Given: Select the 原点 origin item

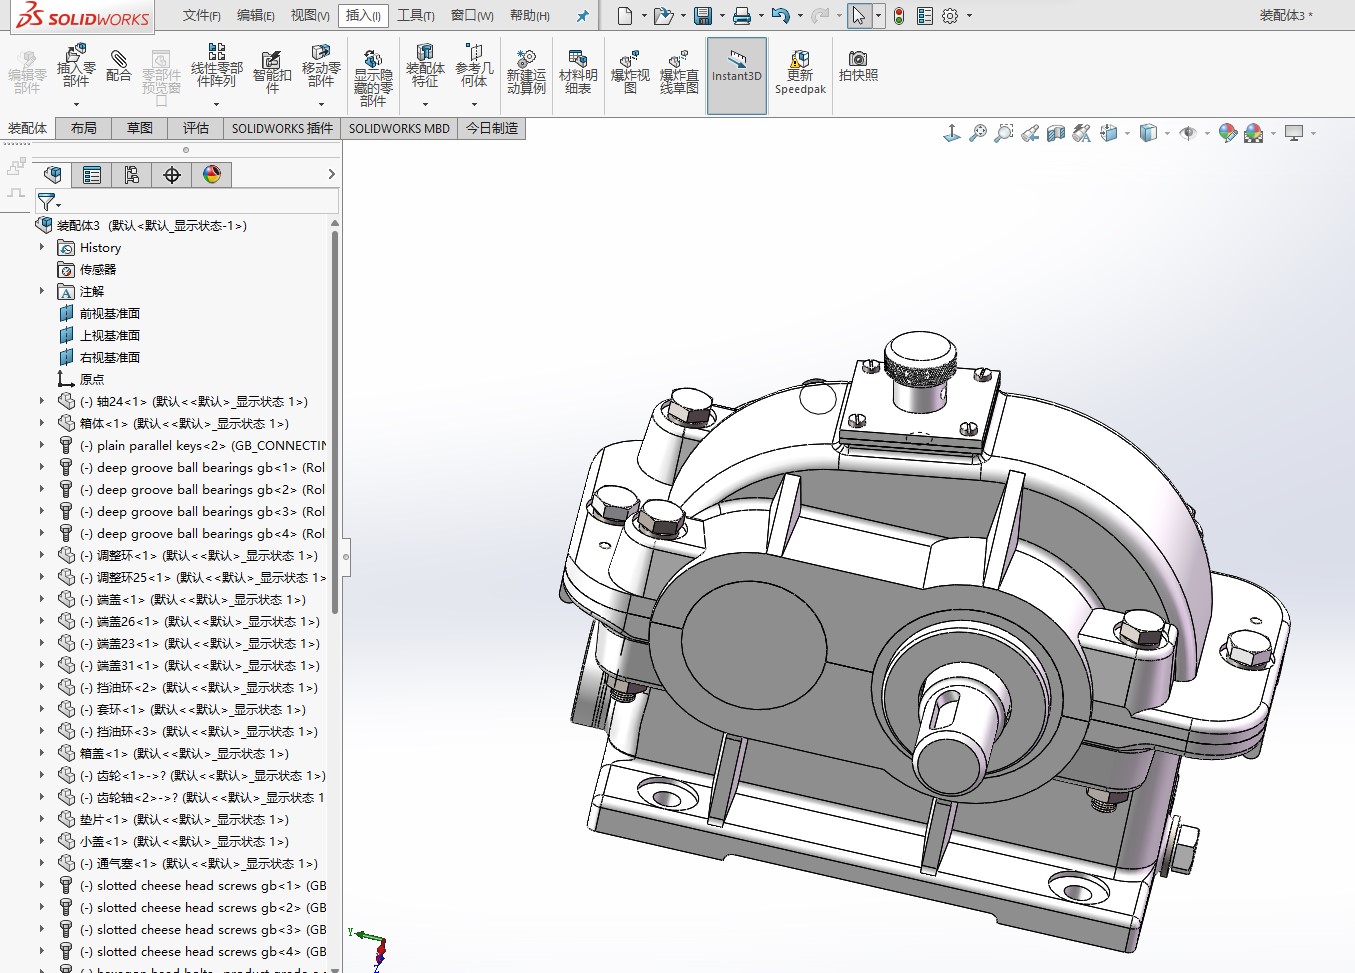Looking at the screenshot, I should [91, 379].
